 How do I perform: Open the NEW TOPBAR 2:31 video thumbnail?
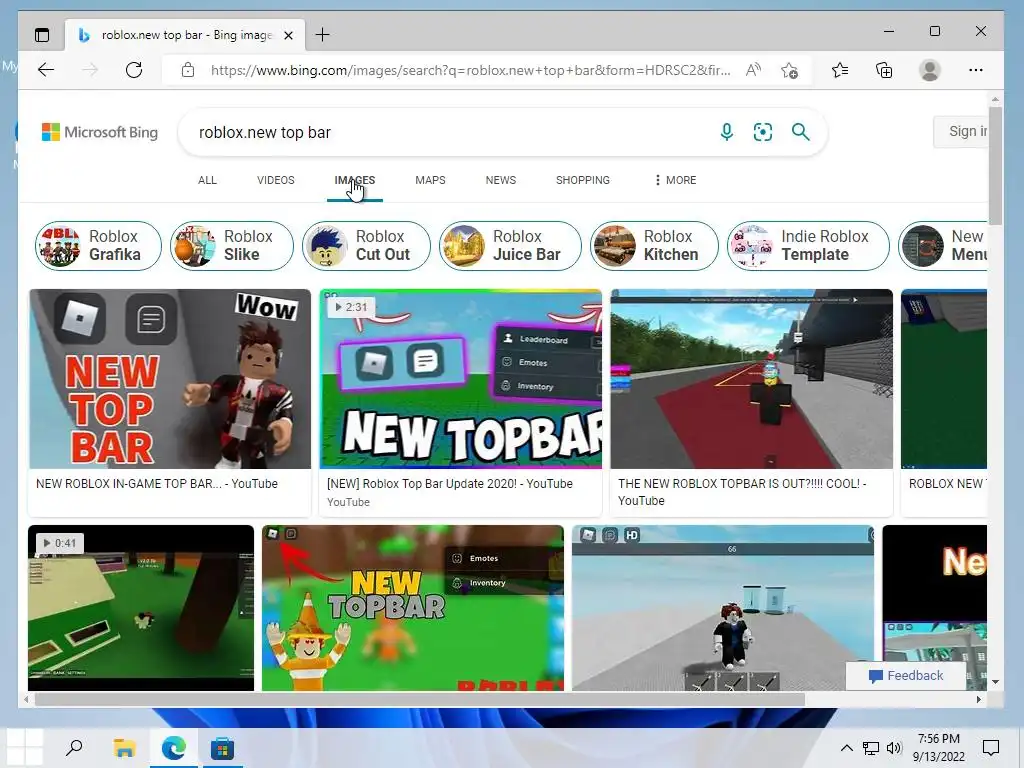click(x=460, y=379)
